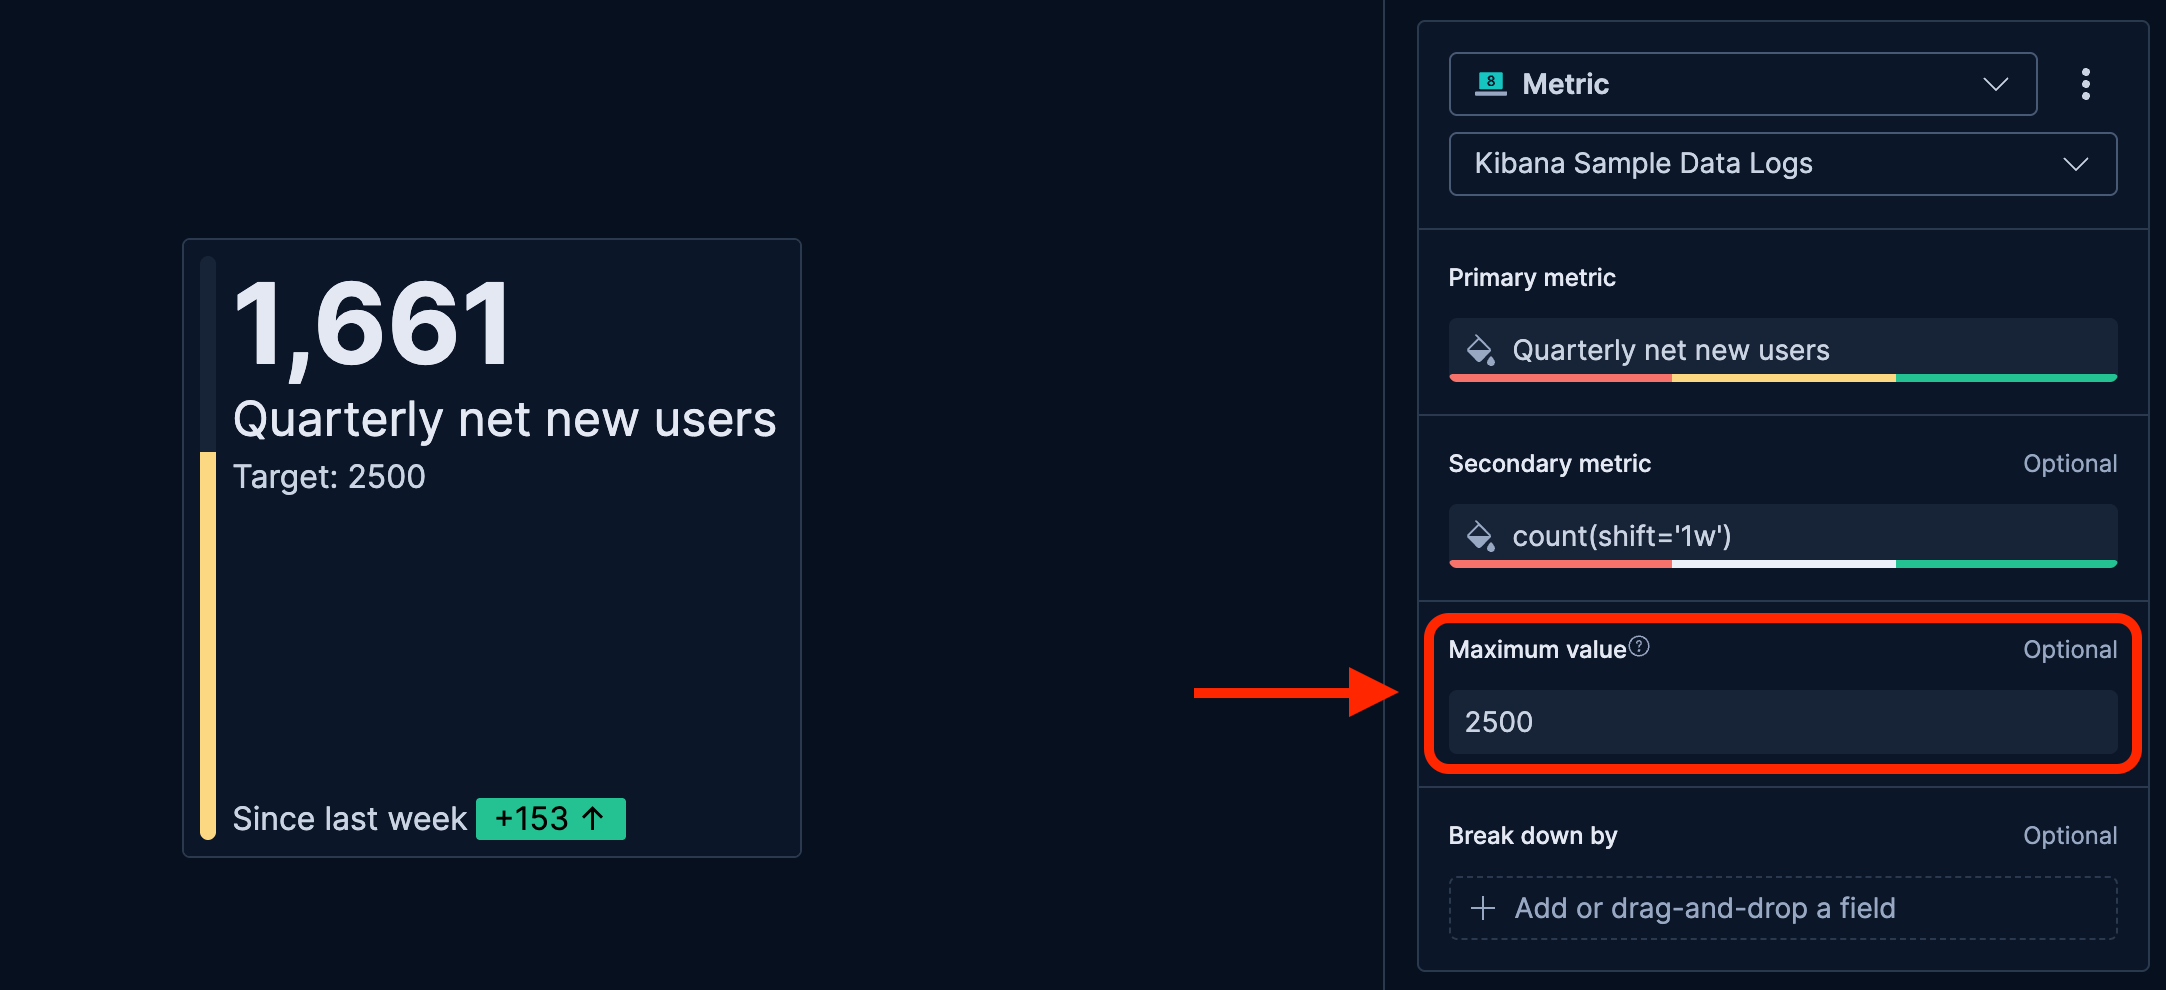Click the color band under the secondary metric

tap(1780, 566)
